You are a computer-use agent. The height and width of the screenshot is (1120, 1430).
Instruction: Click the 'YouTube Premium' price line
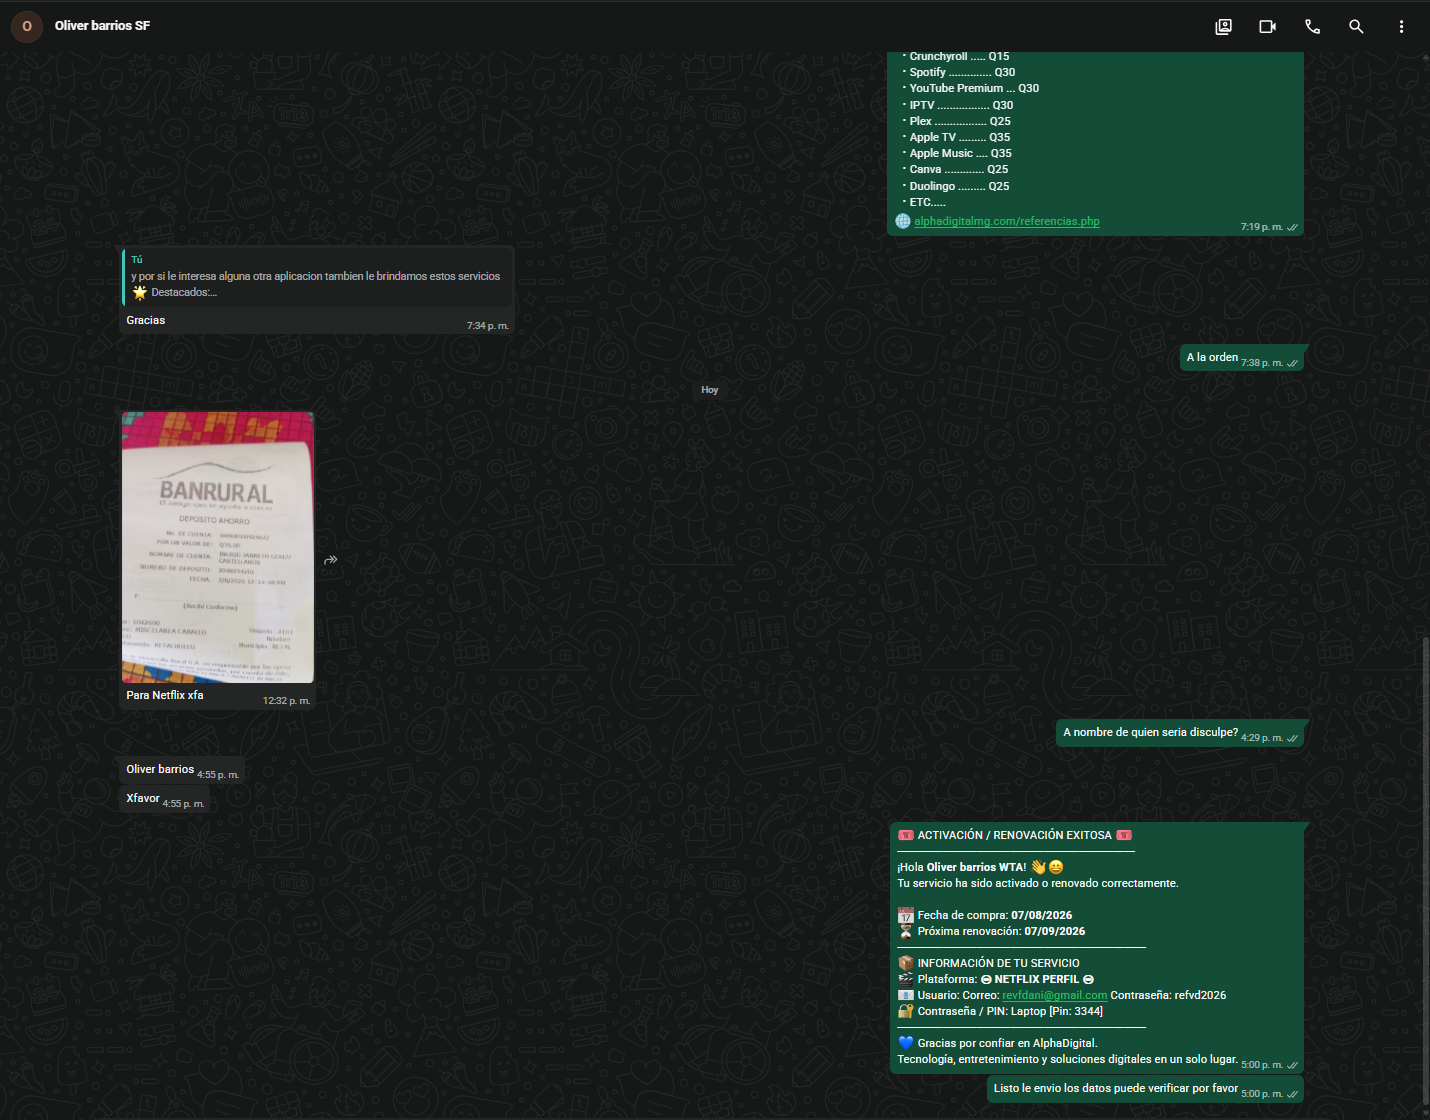971,88
